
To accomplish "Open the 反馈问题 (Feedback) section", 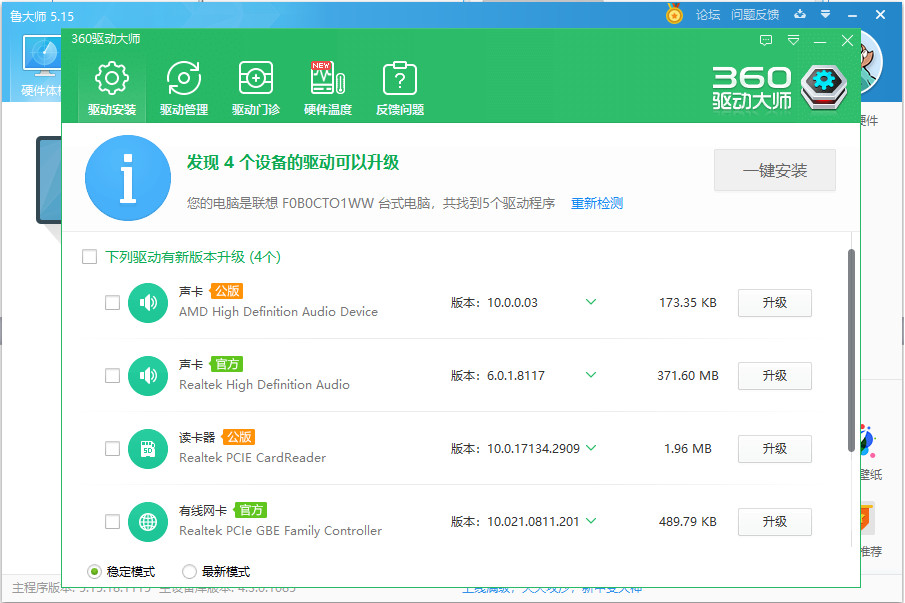I will (x=398, y=86).
